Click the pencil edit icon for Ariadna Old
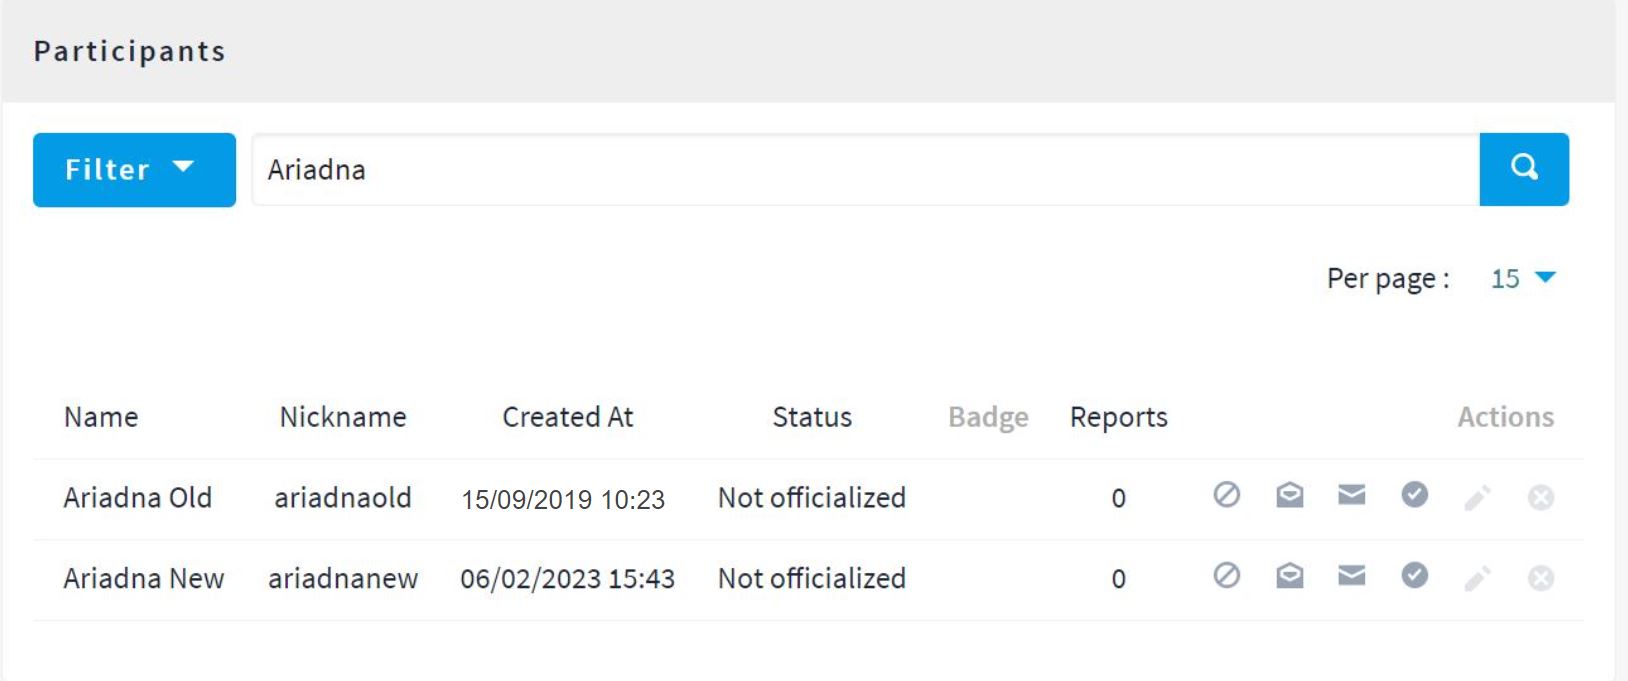Screen dimensions: 1628x681 pyautogui.click(x=1478, y=497)
